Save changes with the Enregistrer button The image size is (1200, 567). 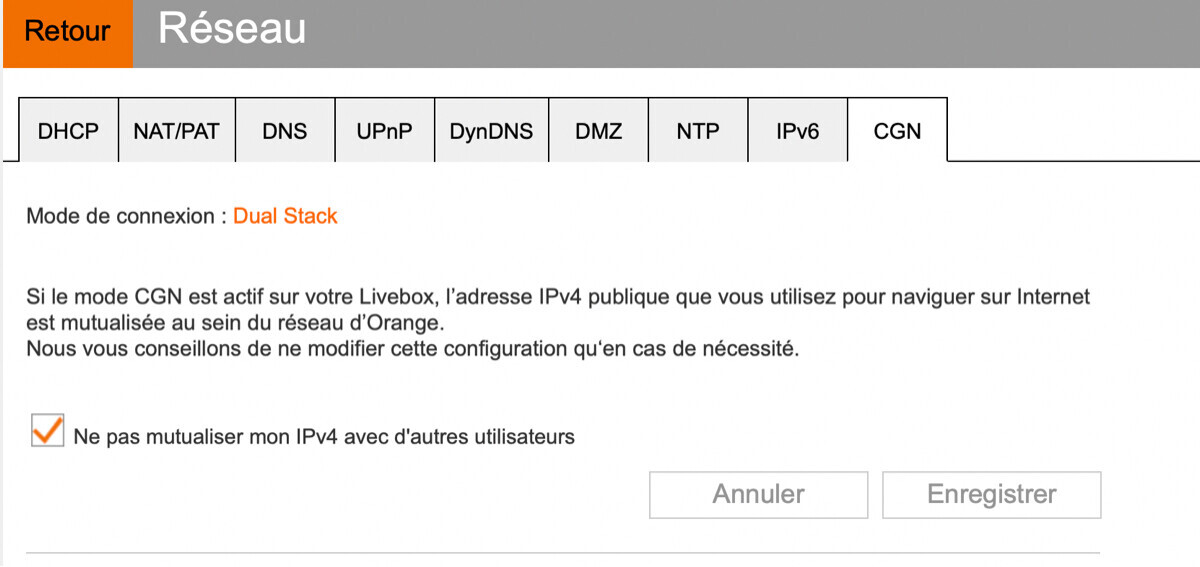coord(991,494)
